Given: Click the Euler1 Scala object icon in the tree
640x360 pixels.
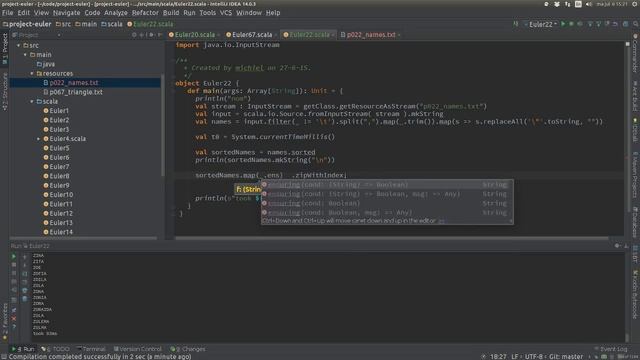Looking at the screenshot, I should (x=46, y=111).
